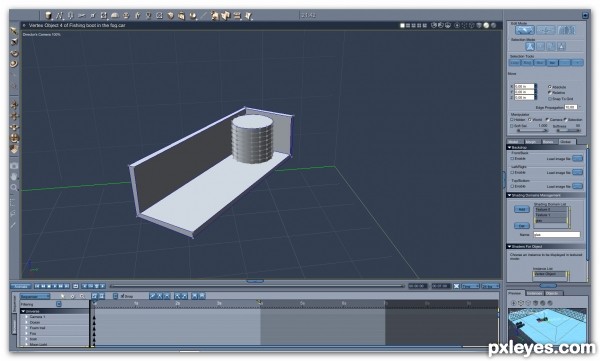Click the magnifier zoom tool in left toolbar
The width and height of the screenshot is (600, 361).
coord(14,188)
